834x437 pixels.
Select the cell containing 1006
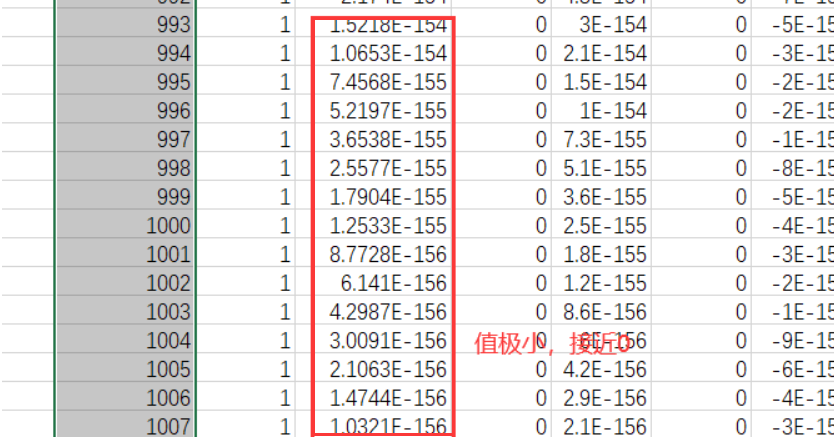(x=126, y=398)
